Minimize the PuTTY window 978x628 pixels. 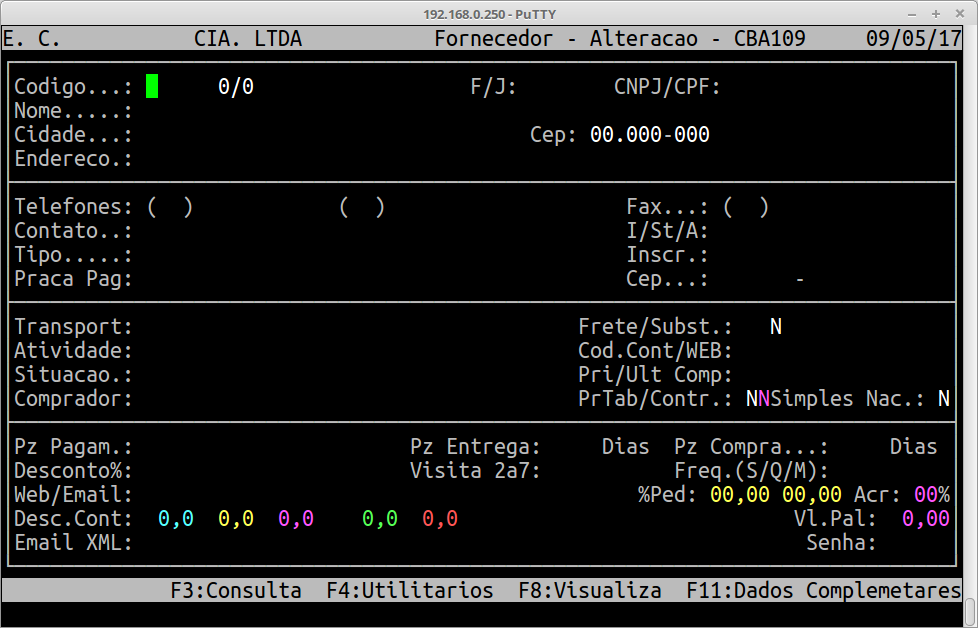(911, 14)
